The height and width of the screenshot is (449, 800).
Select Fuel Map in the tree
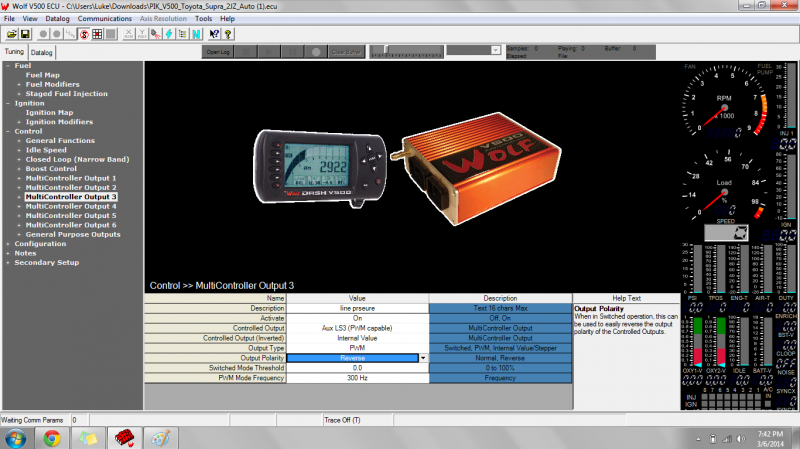pyautogui.click(x=42, y=75)
